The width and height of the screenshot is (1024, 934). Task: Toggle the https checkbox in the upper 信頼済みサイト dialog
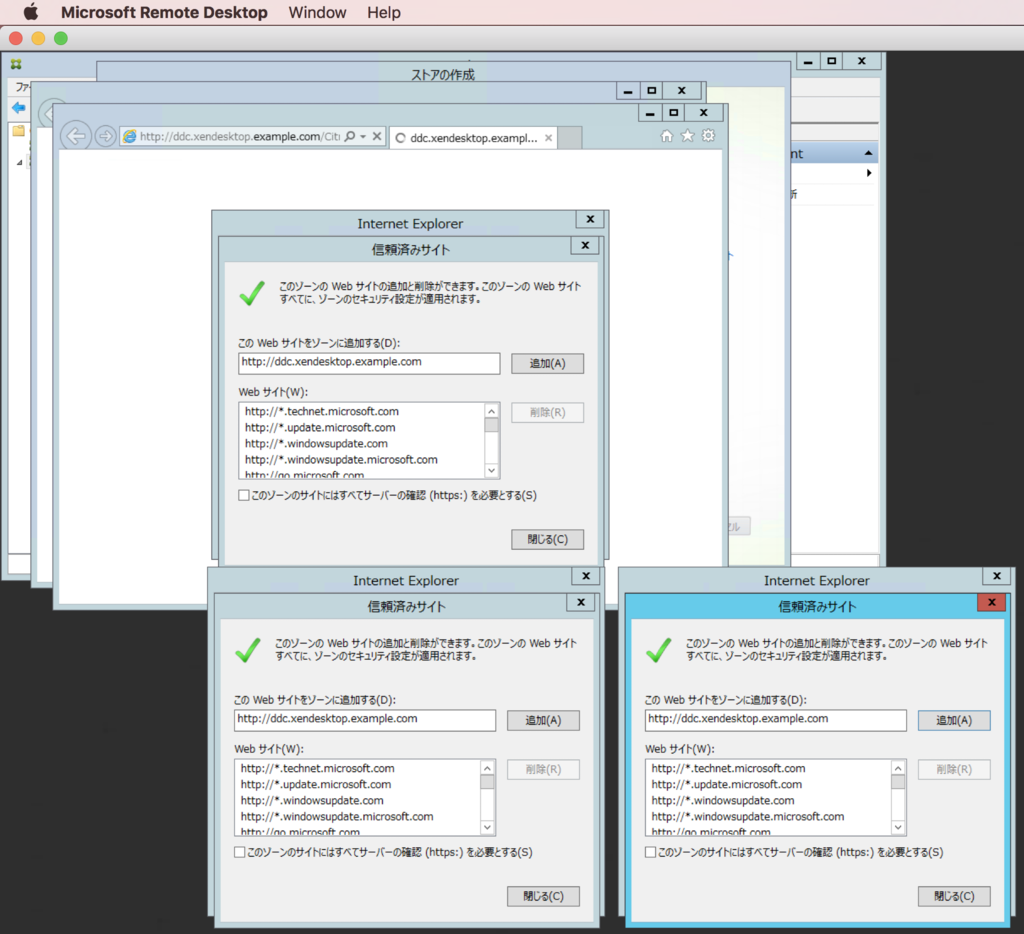244,495
